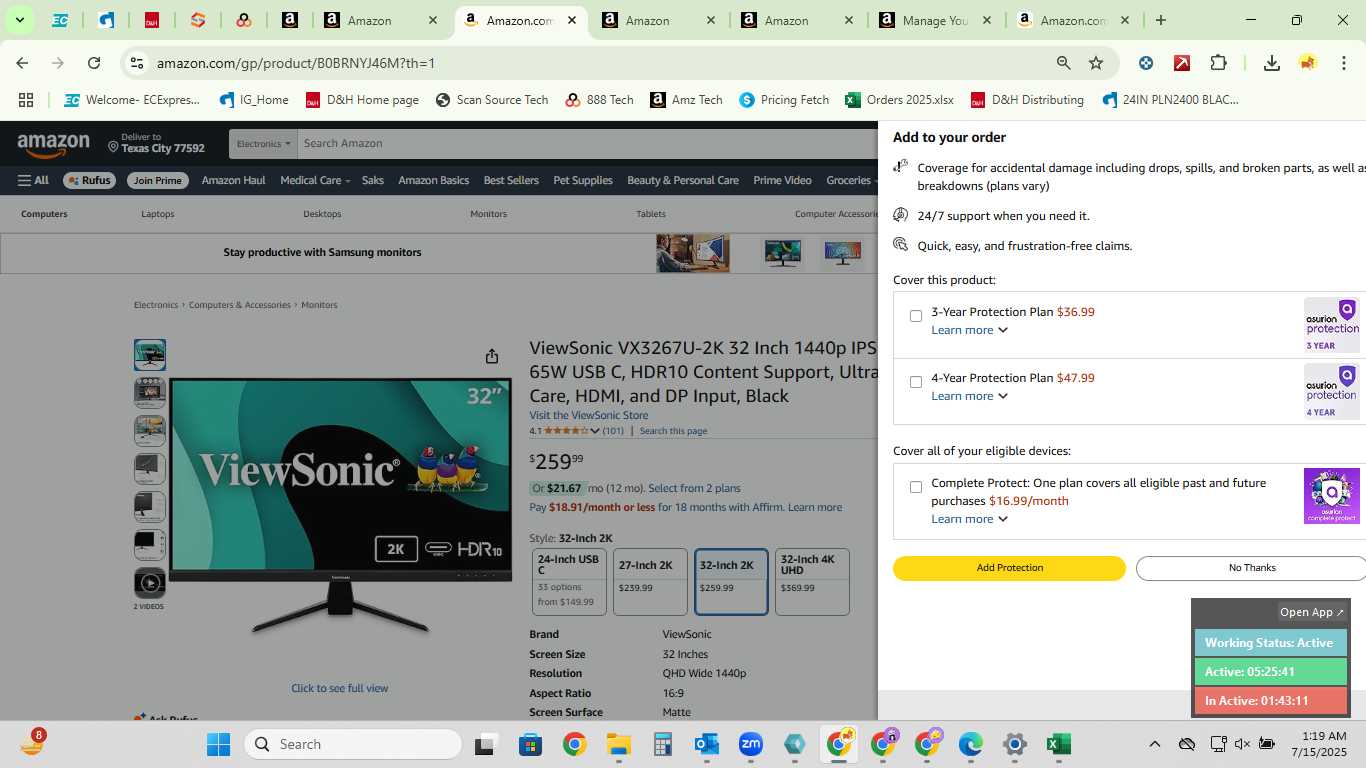Open the Windows Start menu
This screenshot has width=1366, height=768.
click(x=218, y=744)
